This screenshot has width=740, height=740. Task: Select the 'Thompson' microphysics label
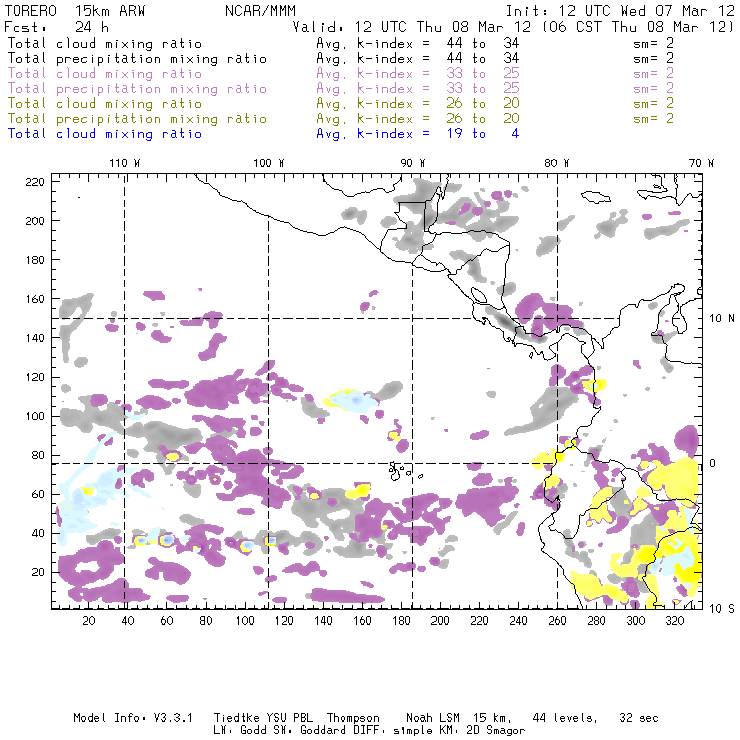pos(353,718)
